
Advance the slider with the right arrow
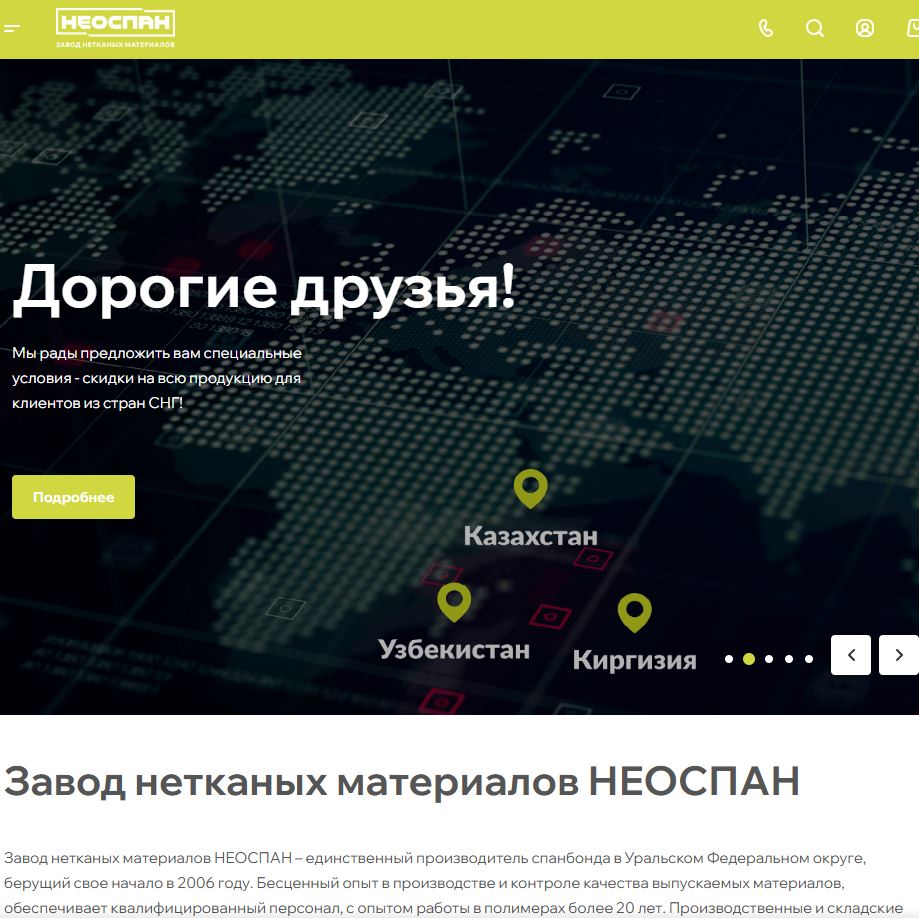click(897, 655)
